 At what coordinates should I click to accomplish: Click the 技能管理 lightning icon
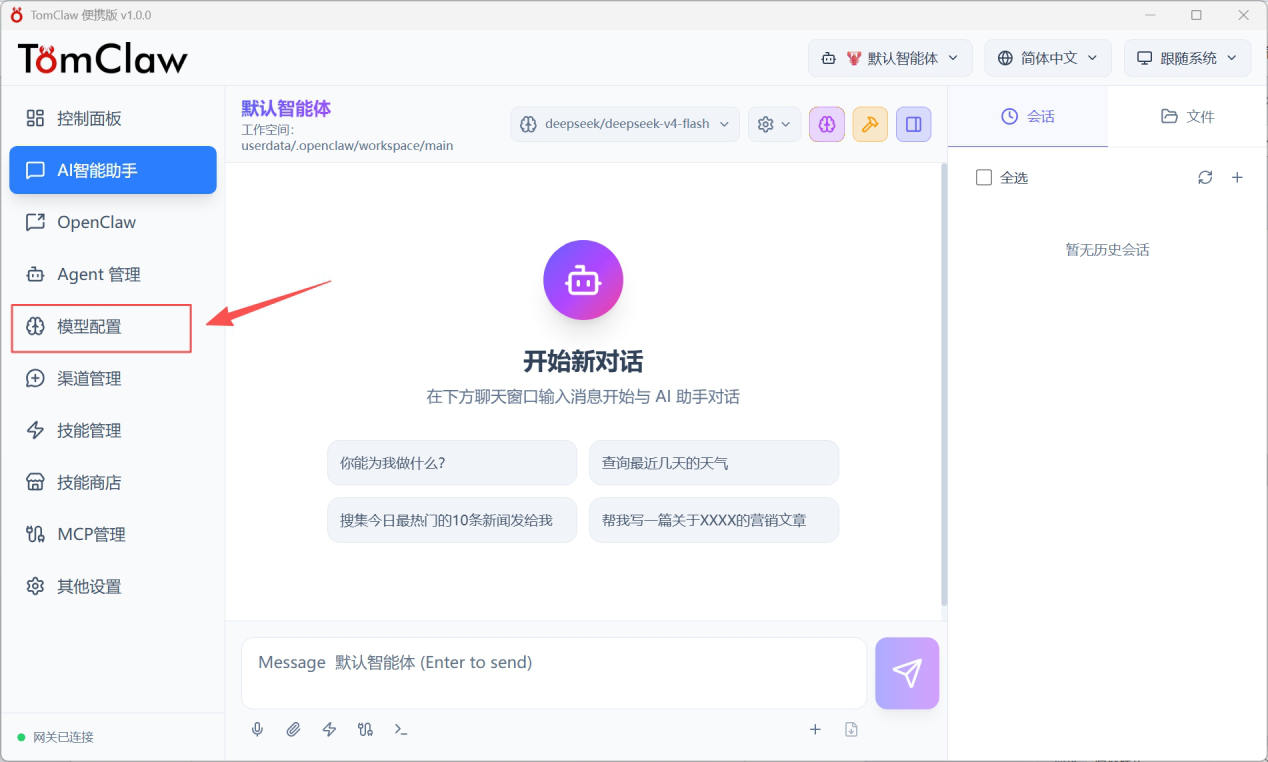[35, 430]
